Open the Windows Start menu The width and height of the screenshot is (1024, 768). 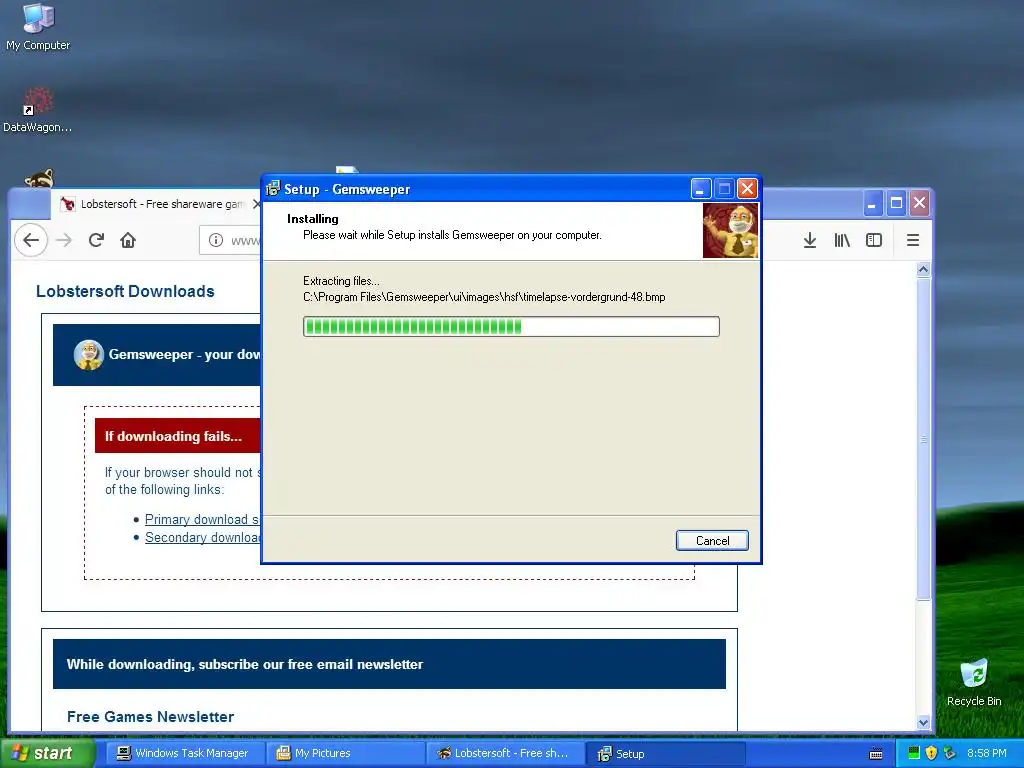(x=47, y=753)
